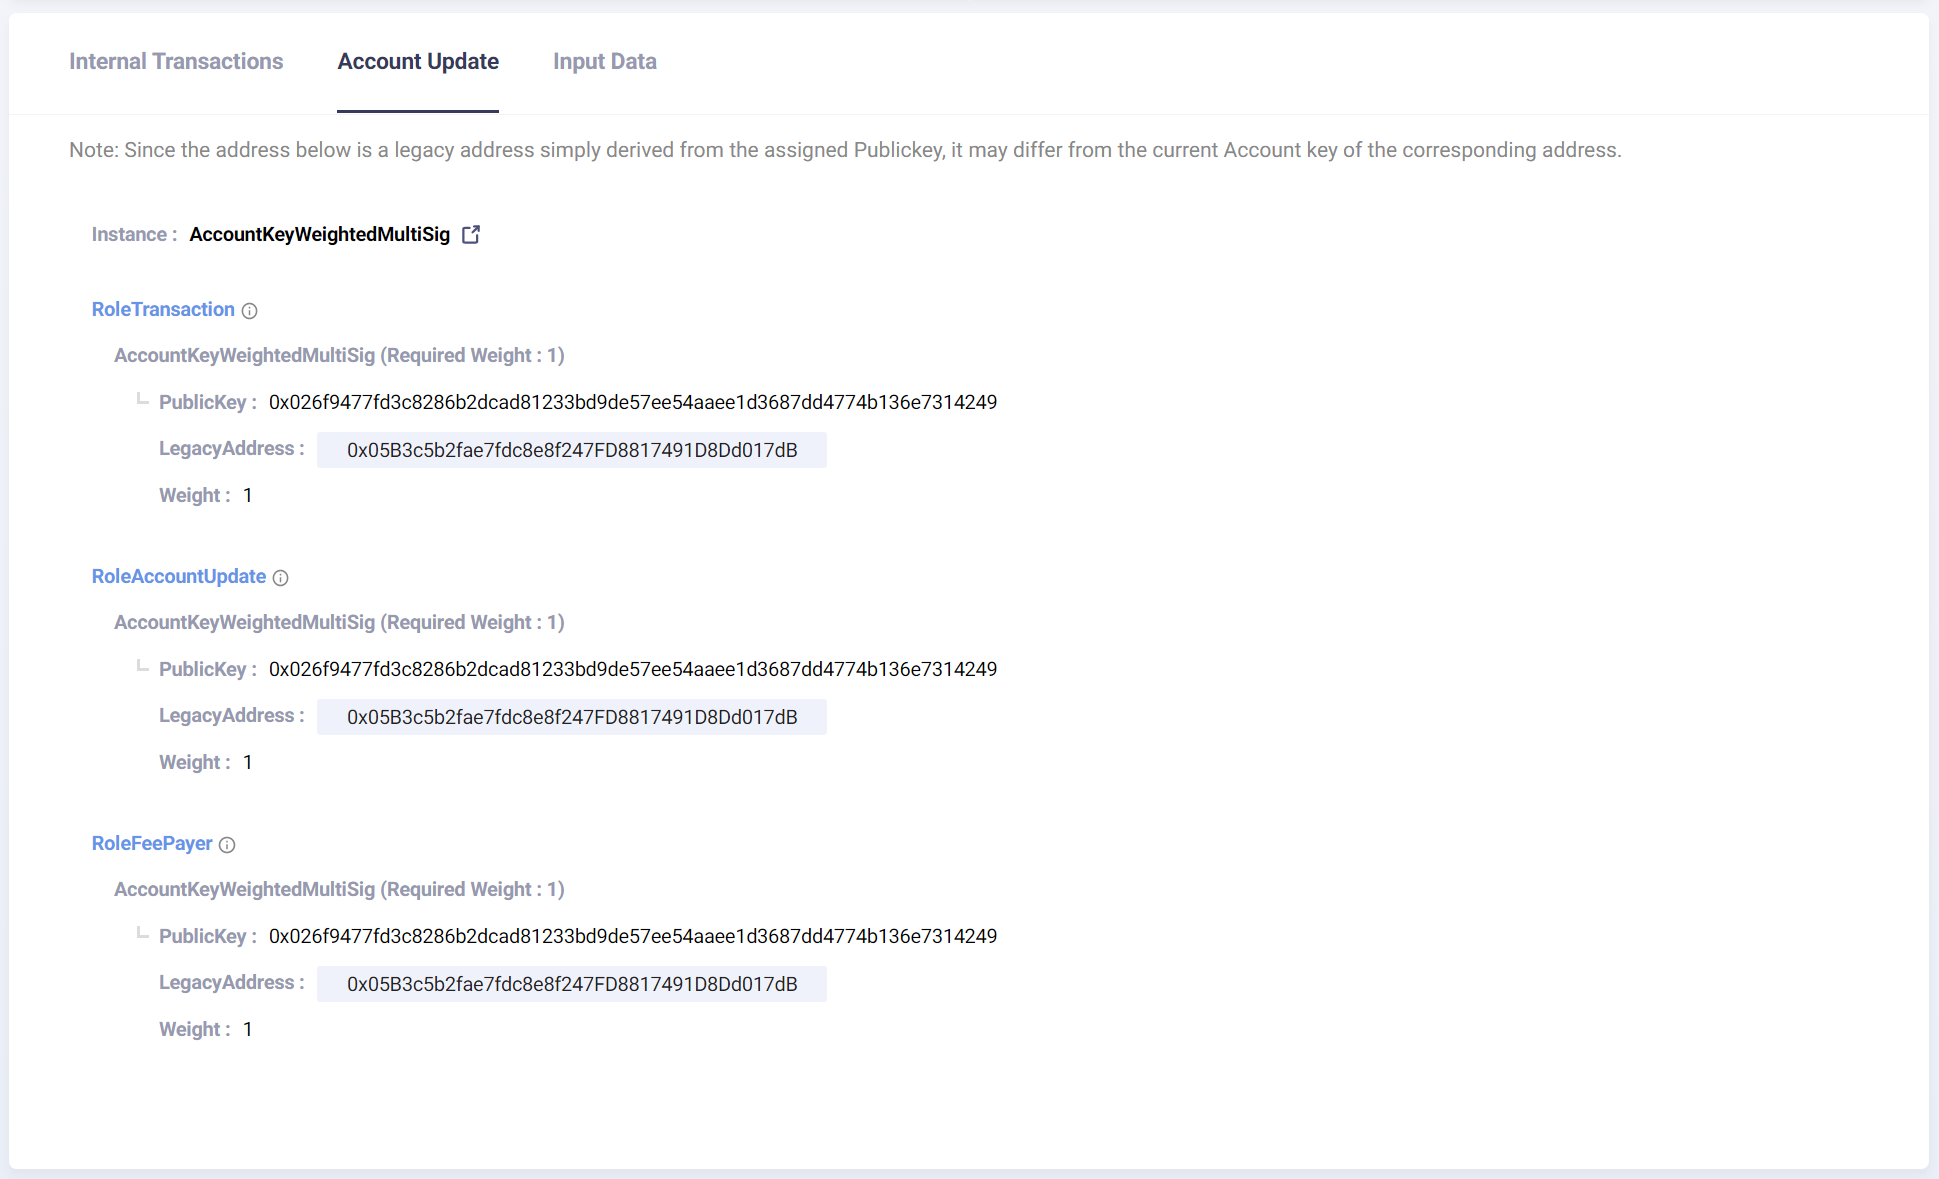Screen dimensions: 1939x1179
Task: Click the AccountKeyWeightedMultiSig instance name
Action: pos(320,235)
